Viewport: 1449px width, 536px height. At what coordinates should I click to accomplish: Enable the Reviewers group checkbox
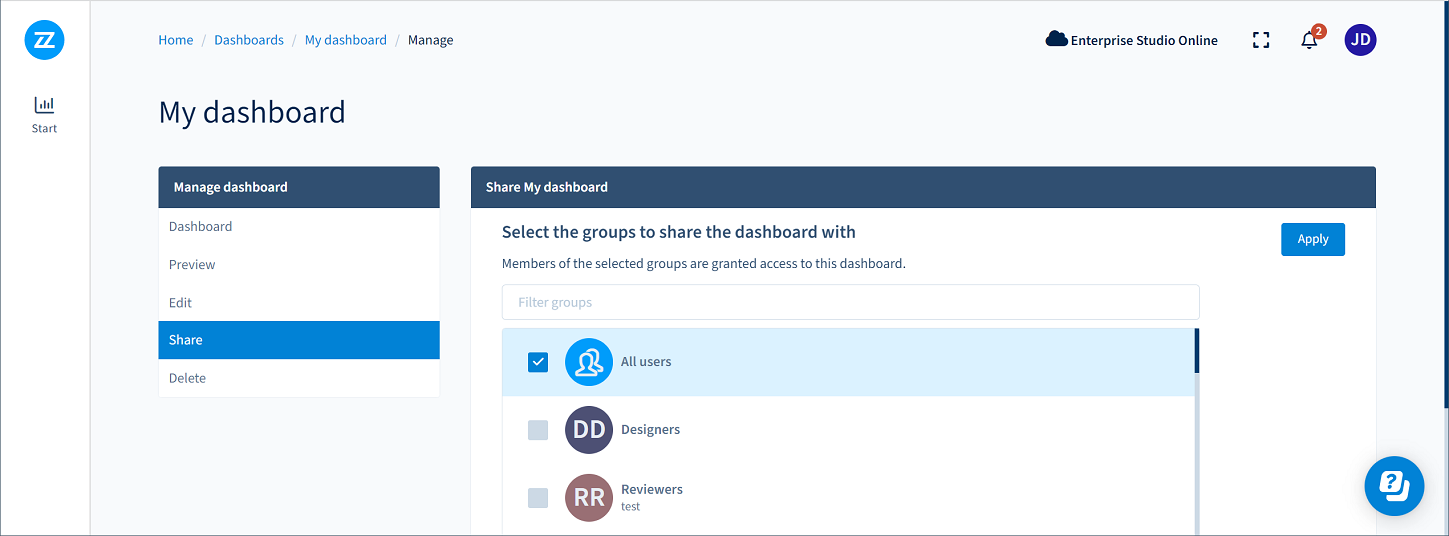click(538, 498)
